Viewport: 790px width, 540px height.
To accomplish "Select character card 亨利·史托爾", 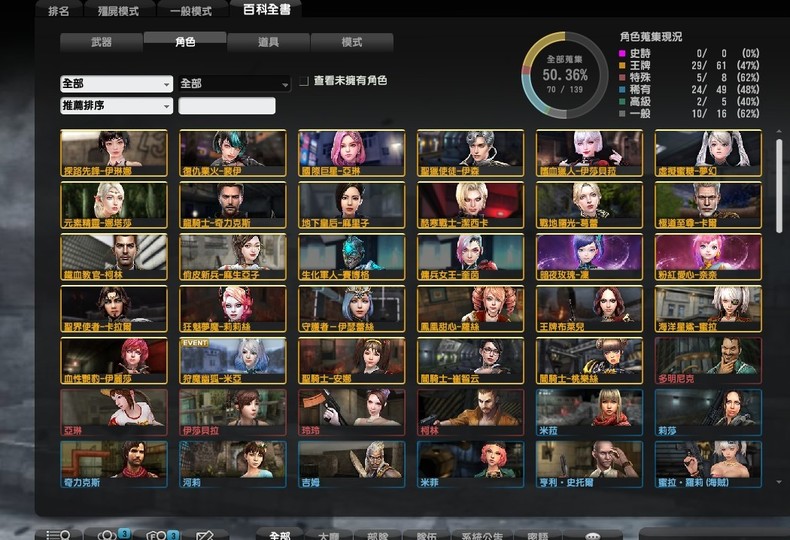I will tap(589, 464).
